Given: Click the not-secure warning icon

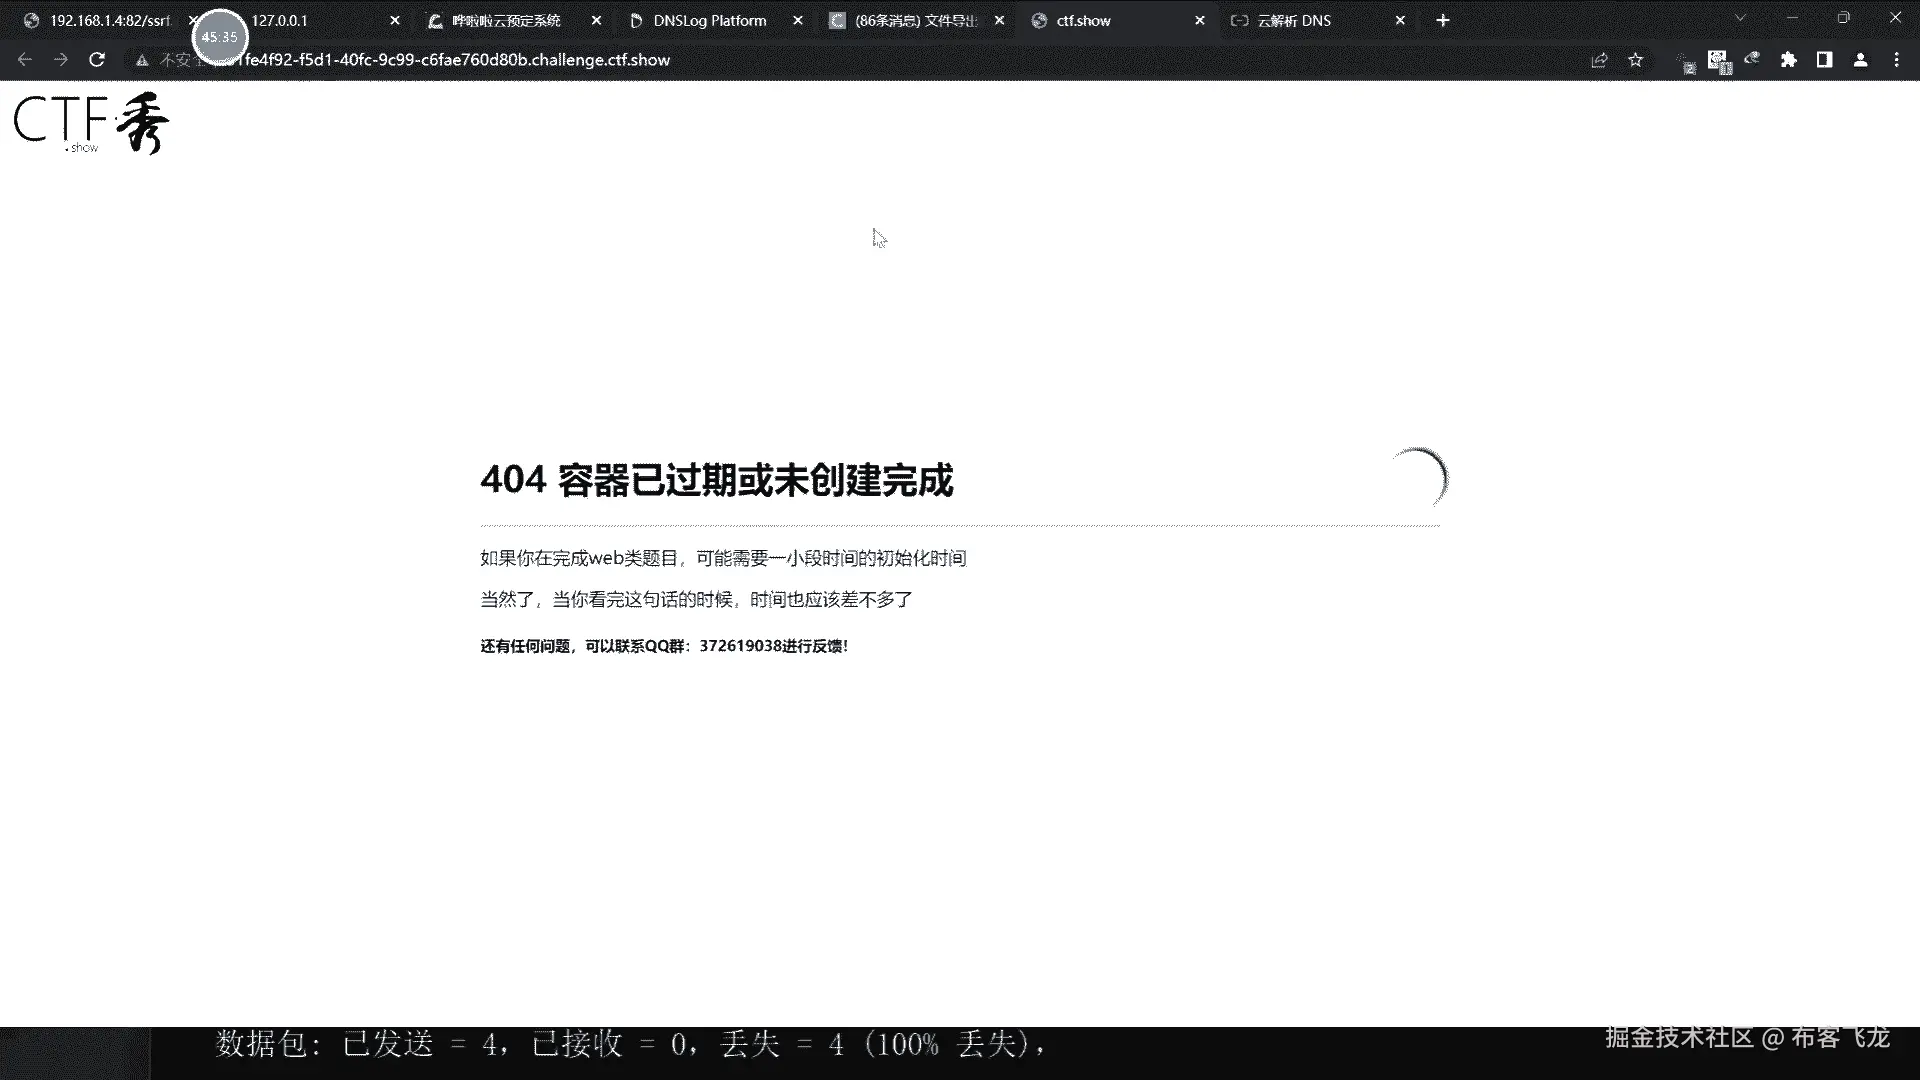Looking at the screenshot, I should (142, 60).
